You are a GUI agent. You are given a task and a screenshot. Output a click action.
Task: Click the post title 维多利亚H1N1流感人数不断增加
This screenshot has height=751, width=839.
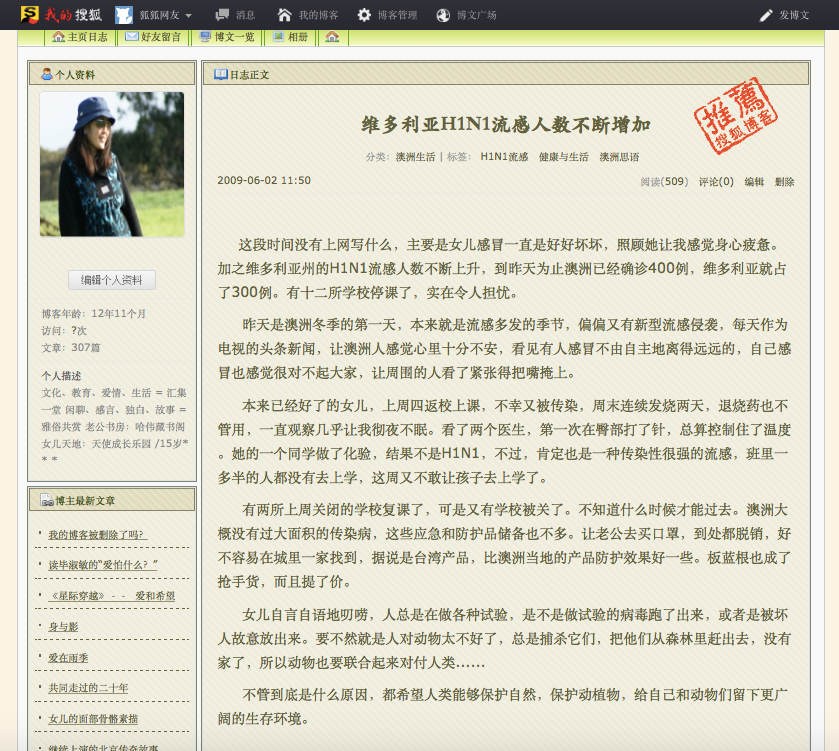506,125
